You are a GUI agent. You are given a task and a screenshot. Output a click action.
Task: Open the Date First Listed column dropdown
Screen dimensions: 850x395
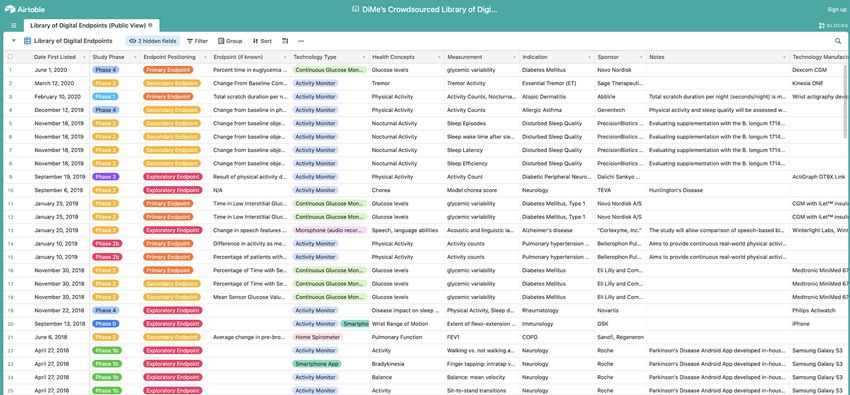pos(84,57)
